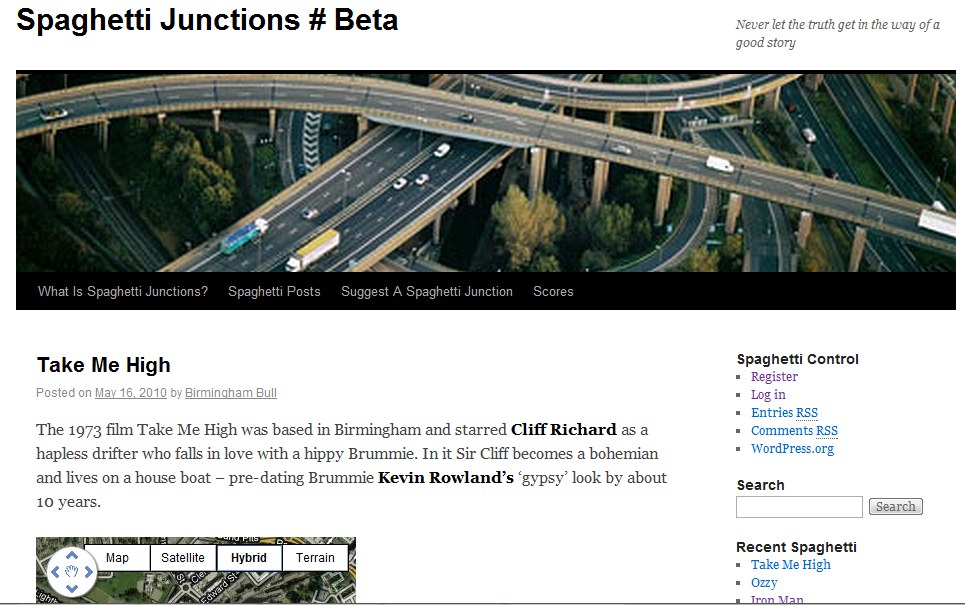Image resolution: width=965 pixels, height=605 pixels.
Task: Switch the map to Map view
Action: pos(117,558)
